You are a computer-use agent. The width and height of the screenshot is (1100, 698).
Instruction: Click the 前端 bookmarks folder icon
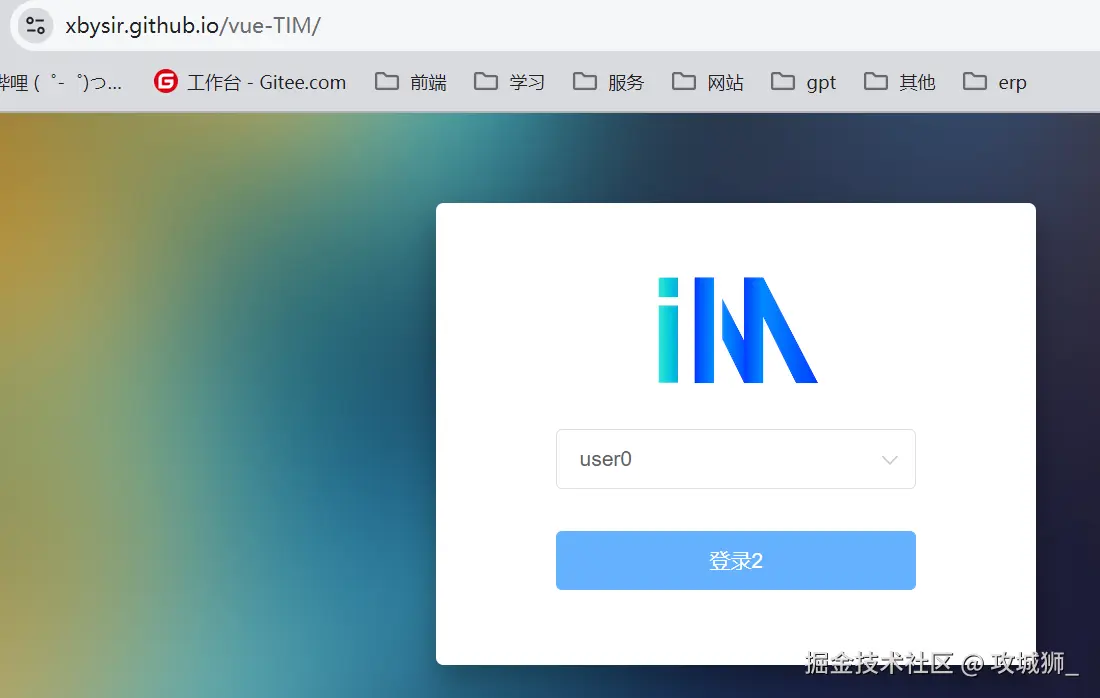[386, 82]
